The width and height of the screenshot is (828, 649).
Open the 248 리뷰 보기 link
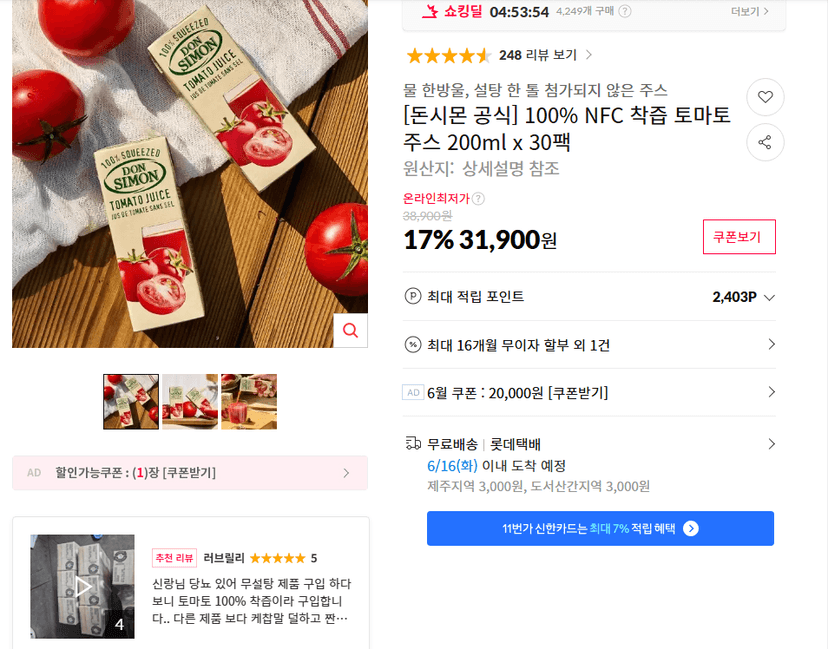[545, 55]
